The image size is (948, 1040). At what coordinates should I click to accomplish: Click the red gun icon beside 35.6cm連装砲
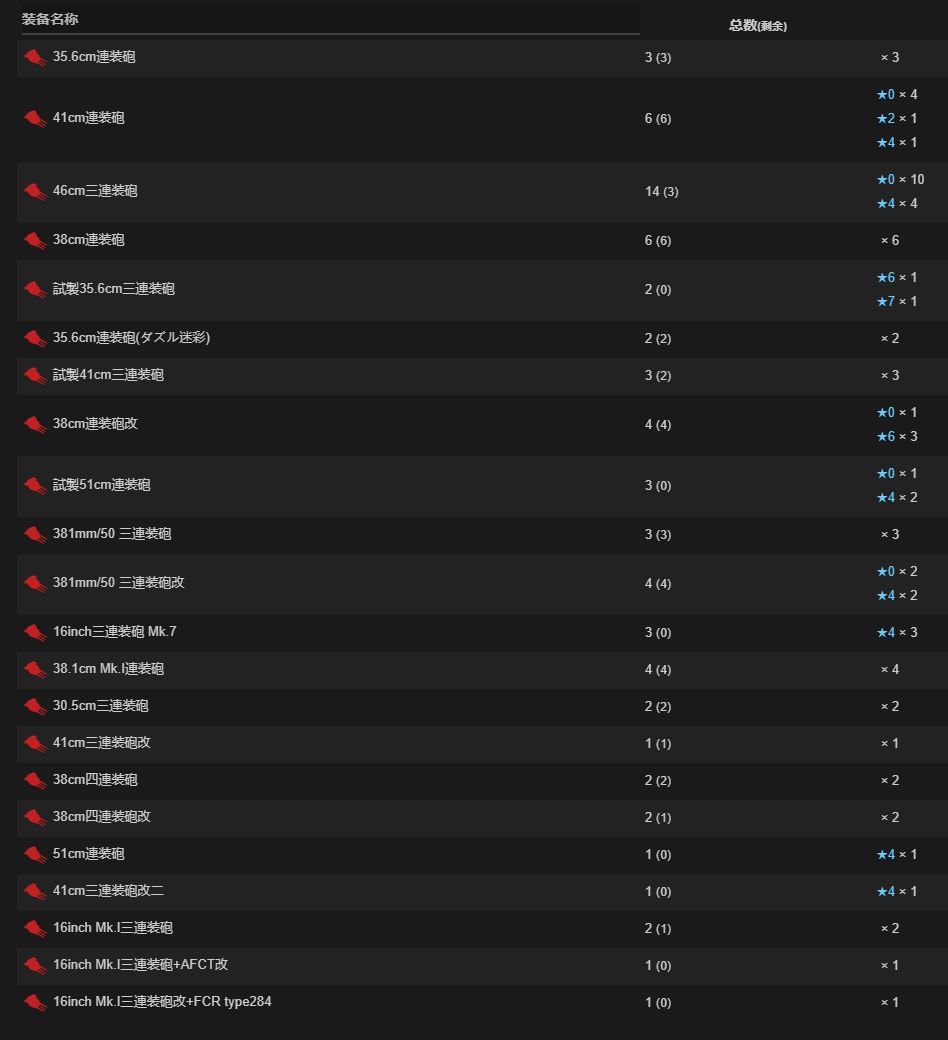35,58
